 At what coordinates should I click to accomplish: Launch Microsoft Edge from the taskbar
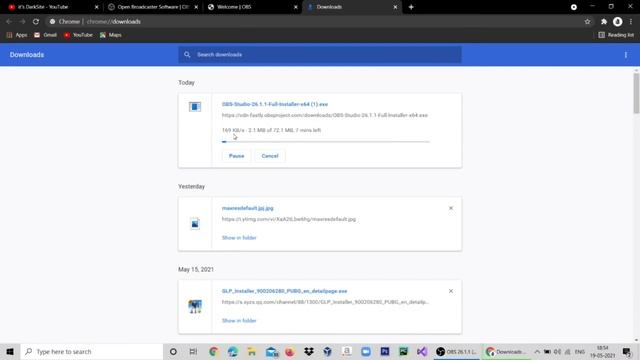(x=233, y=351)
